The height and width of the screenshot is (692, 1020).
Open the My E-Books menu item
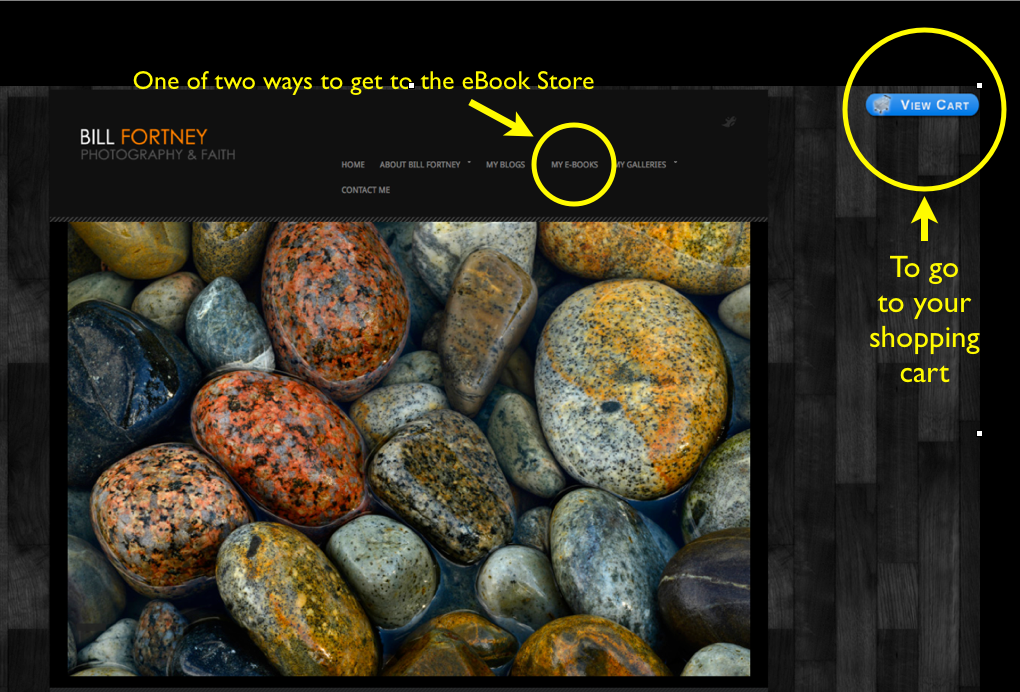point(574,165)
